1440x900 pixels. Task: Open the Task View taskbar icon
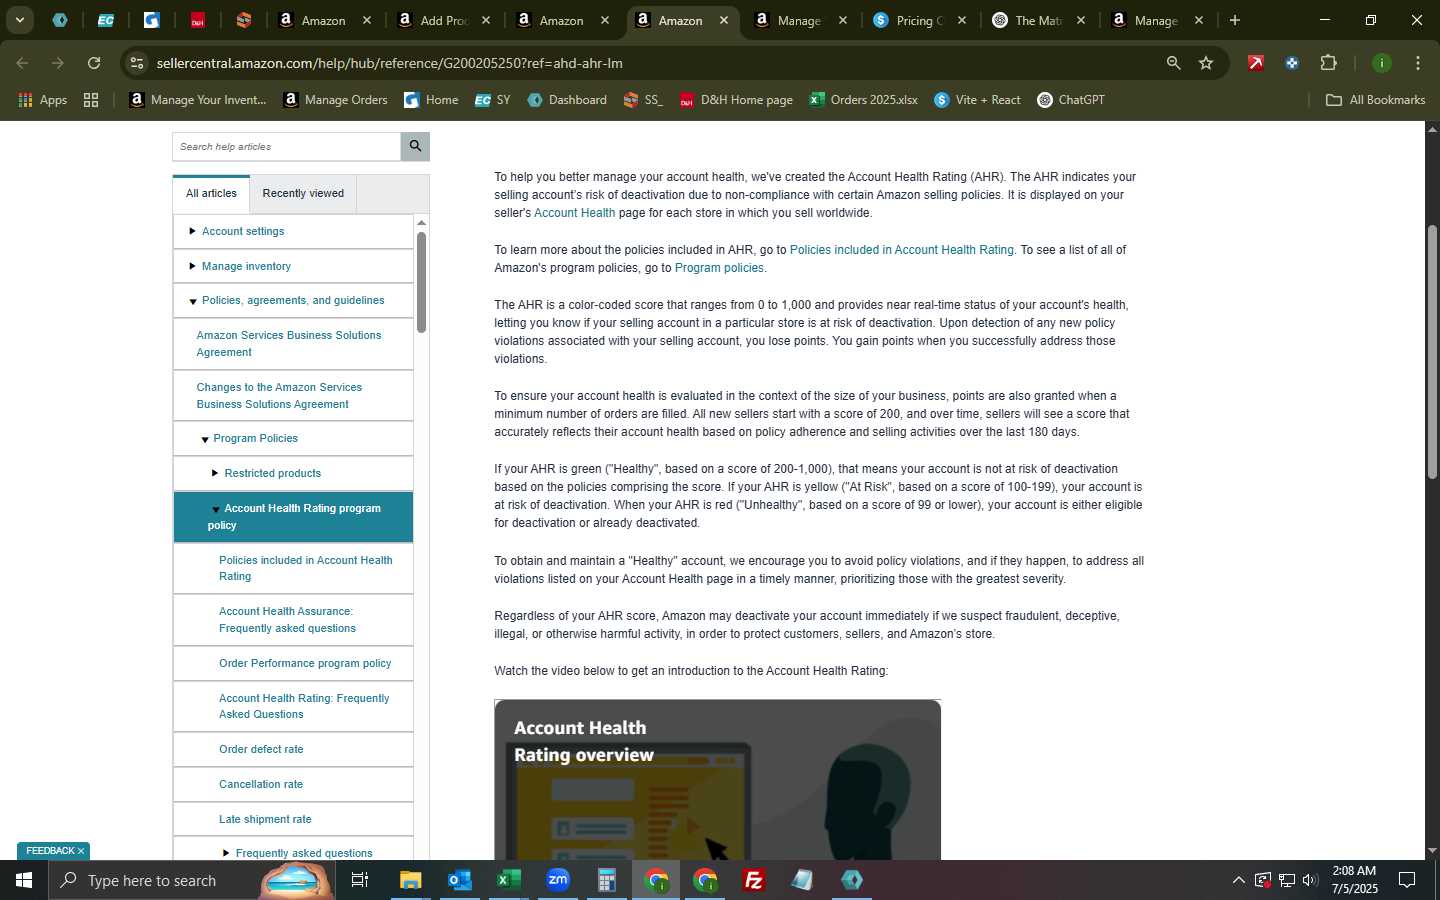(360, 880)
